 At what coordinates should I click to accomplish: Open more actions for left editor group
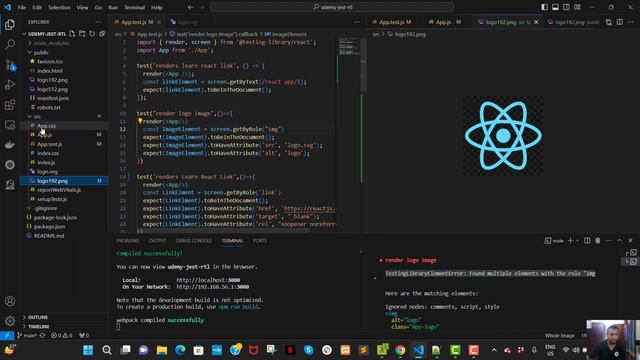357,22
